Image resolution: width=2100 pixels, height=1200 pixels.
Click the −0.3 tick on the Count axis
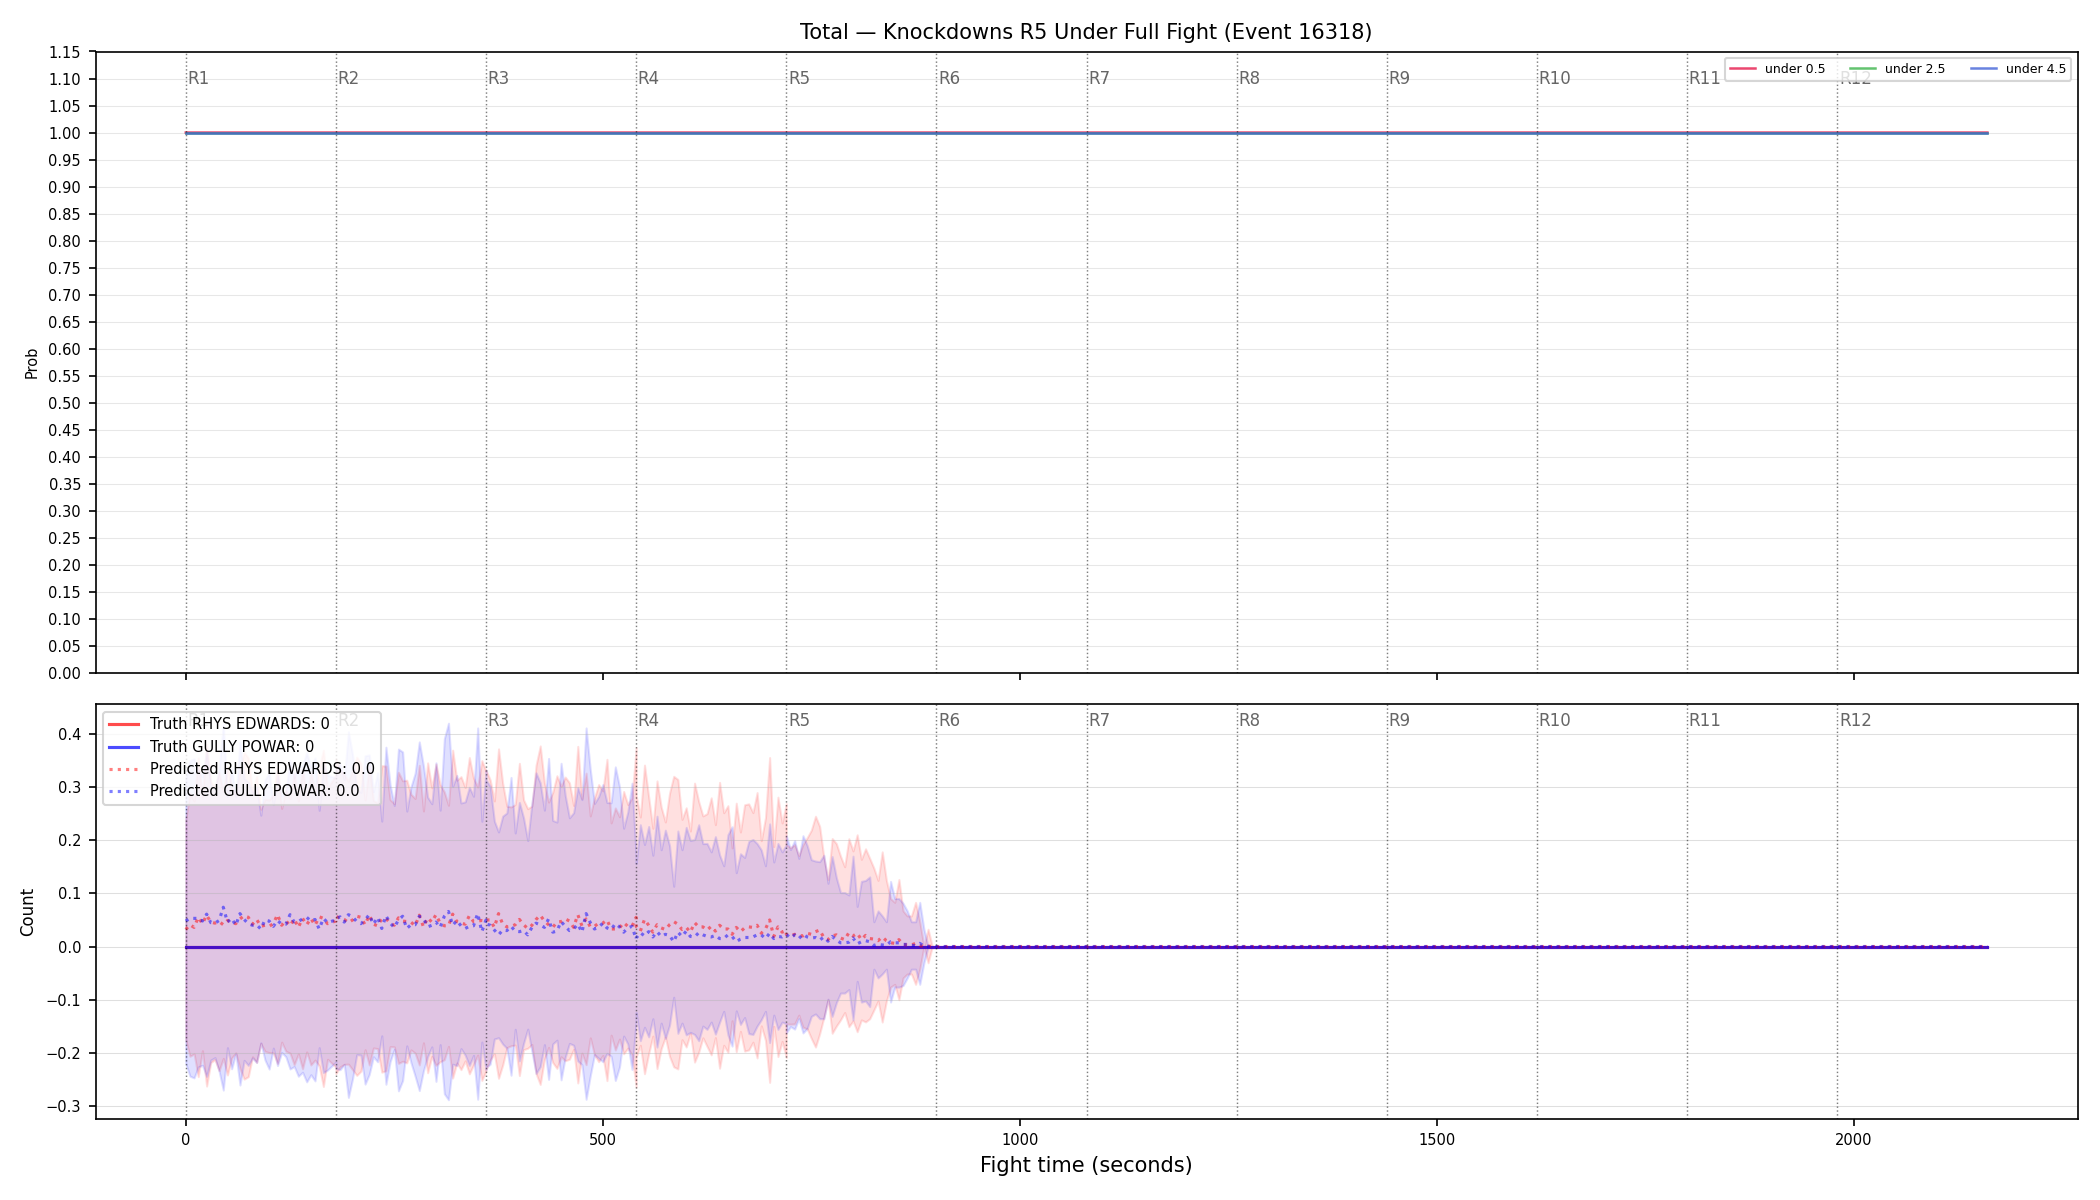(x=64, y=1106)
